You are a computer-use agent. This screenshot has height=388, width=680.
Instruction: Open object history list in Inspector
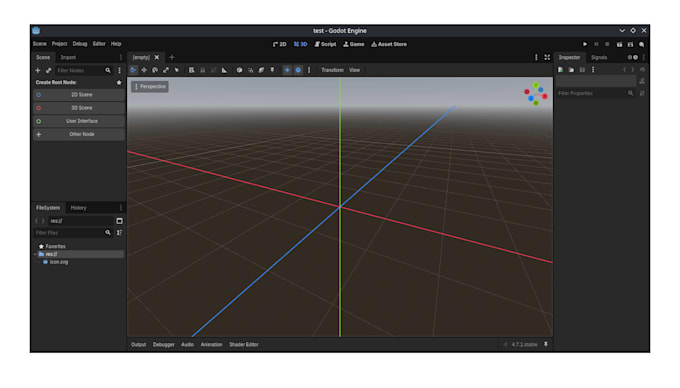642,70
